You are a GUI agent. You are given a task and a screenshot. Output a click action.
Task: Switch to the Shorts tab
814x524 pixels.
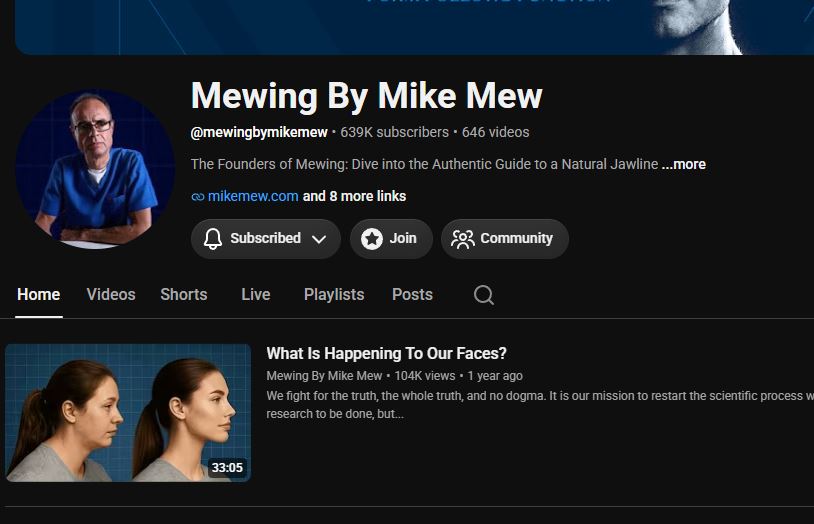[184, 294]
